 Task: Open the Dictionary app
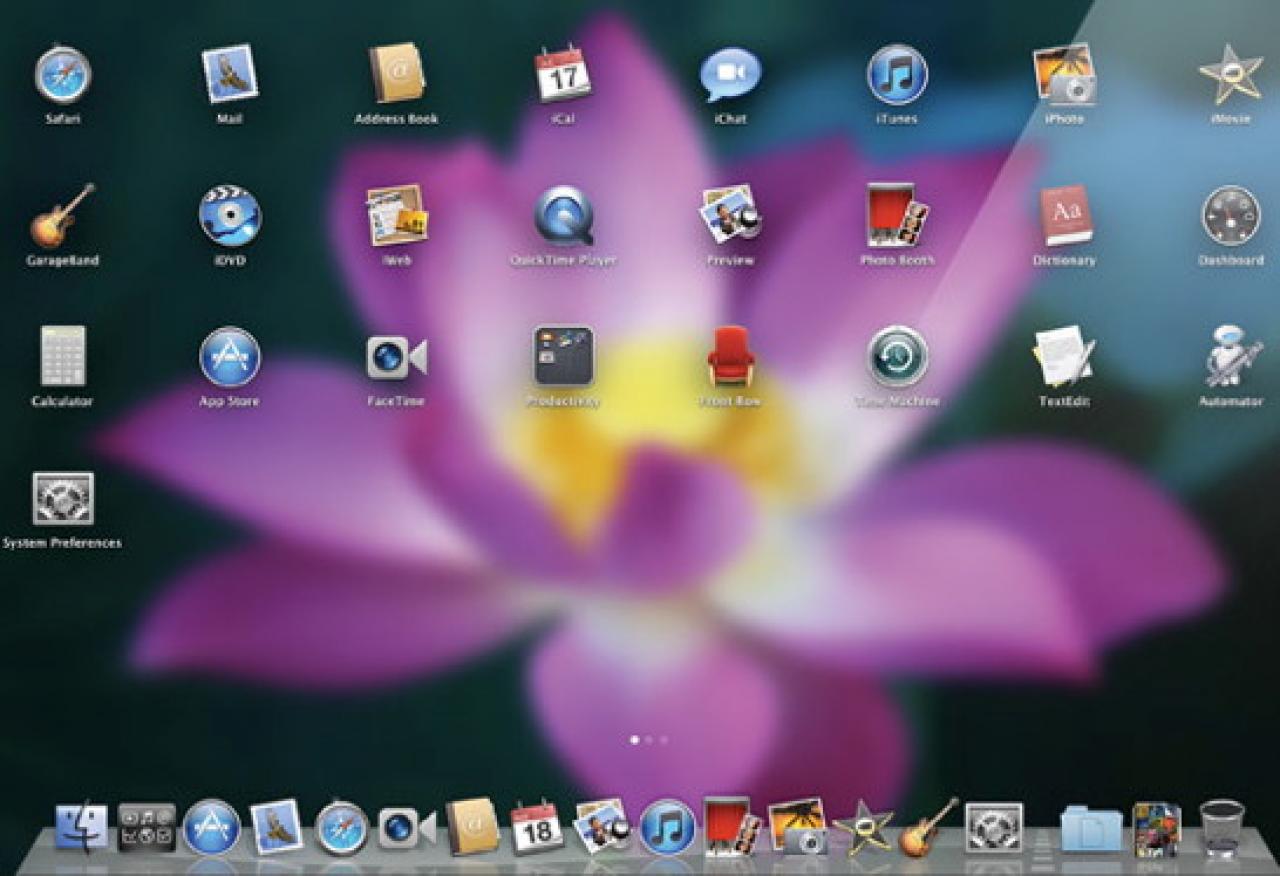[1066, 216]
